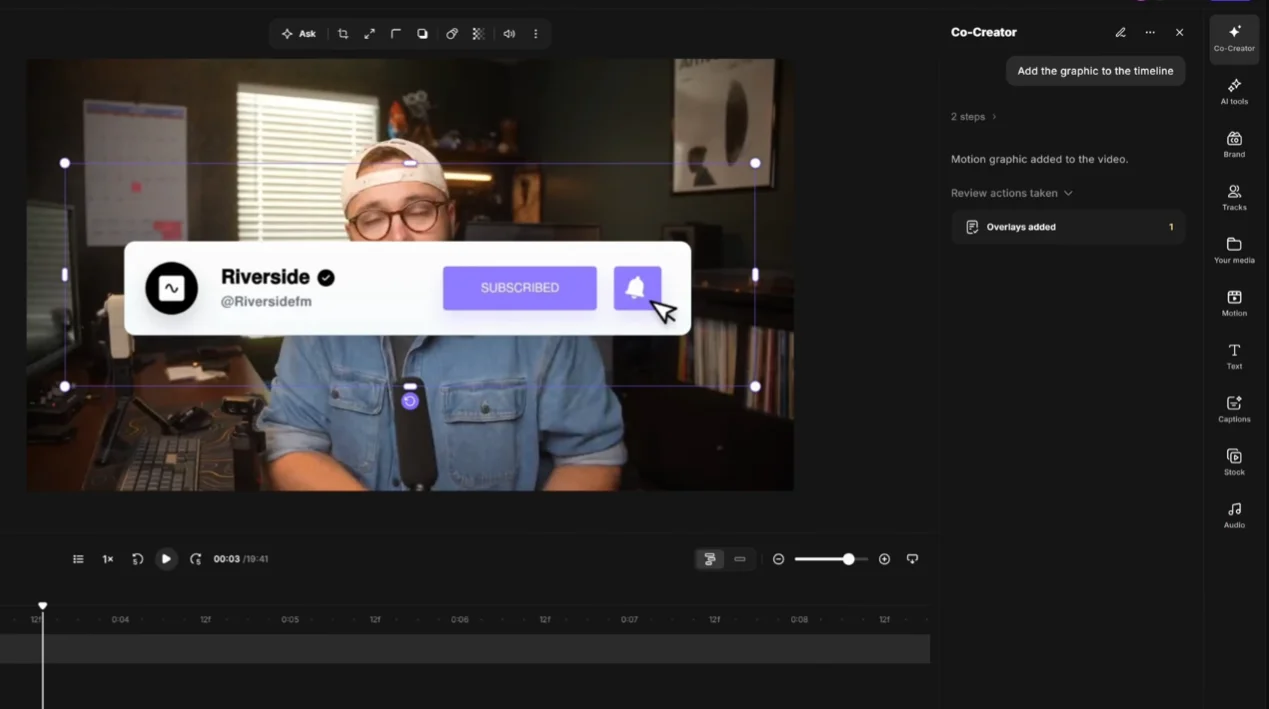
Task: Open the Motion panel
Action: pos(1234,304)
